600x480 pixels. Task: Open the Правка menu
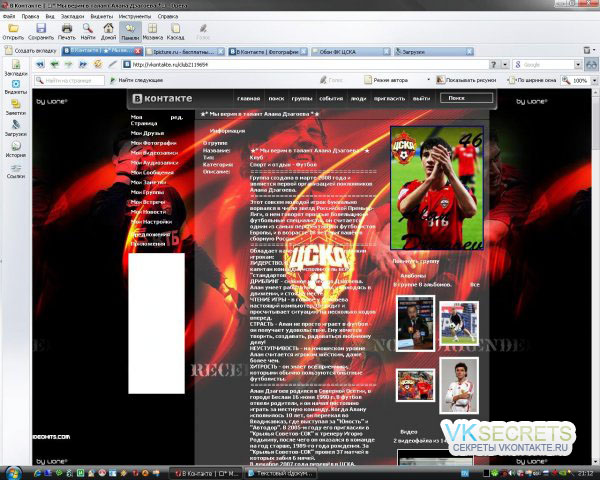pos(30,16)
